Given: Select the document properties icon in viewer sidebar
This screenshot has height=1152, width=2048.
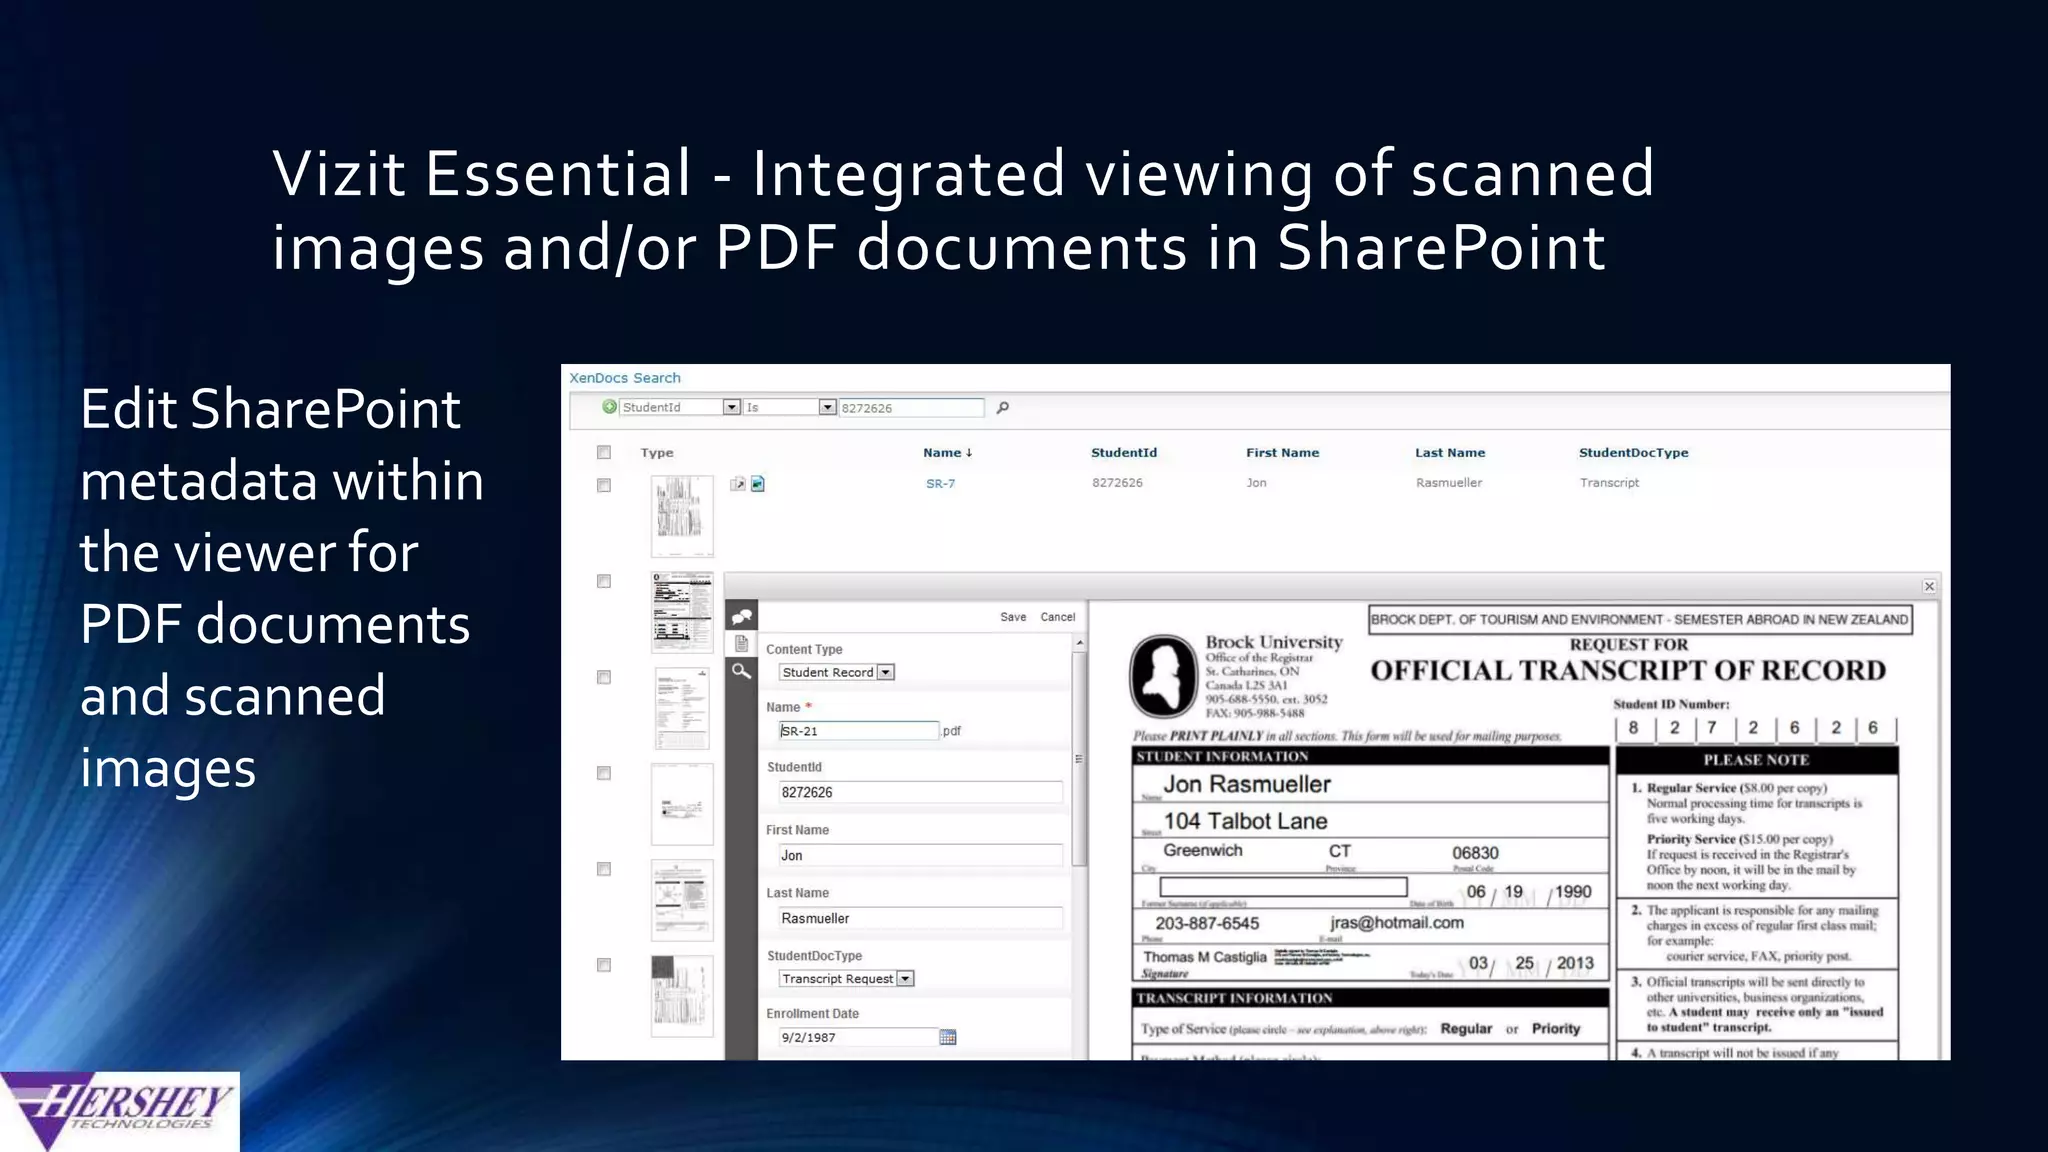Looking at the screenshot, I should [x=741, y=643].
